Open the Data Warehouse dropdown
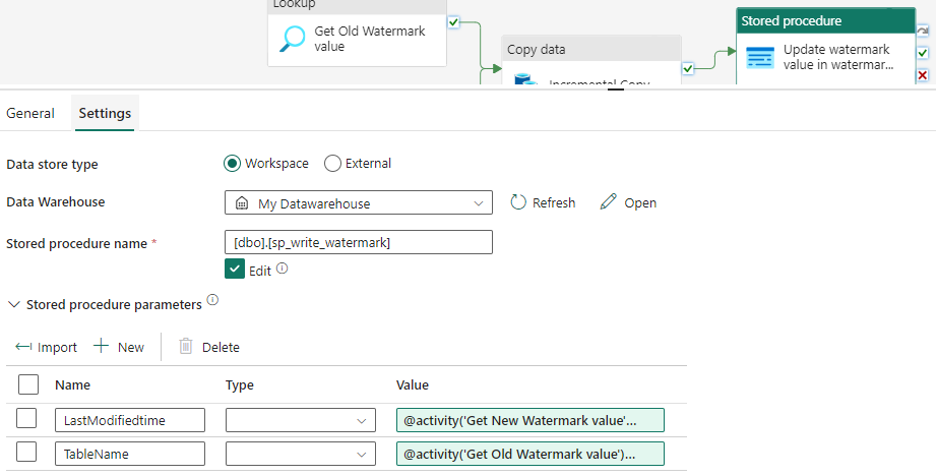The height and width of the screenshot is (476, 936). click(x=359, y=202)
